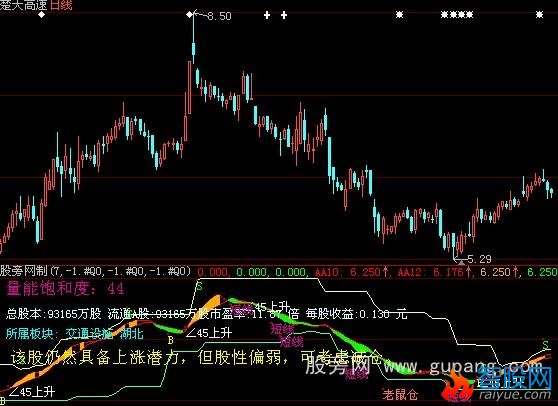The height and width of the screenshot is (406, 558).
Task: Click the green S sell signal at the indicator peak
Action: point(199,286)
